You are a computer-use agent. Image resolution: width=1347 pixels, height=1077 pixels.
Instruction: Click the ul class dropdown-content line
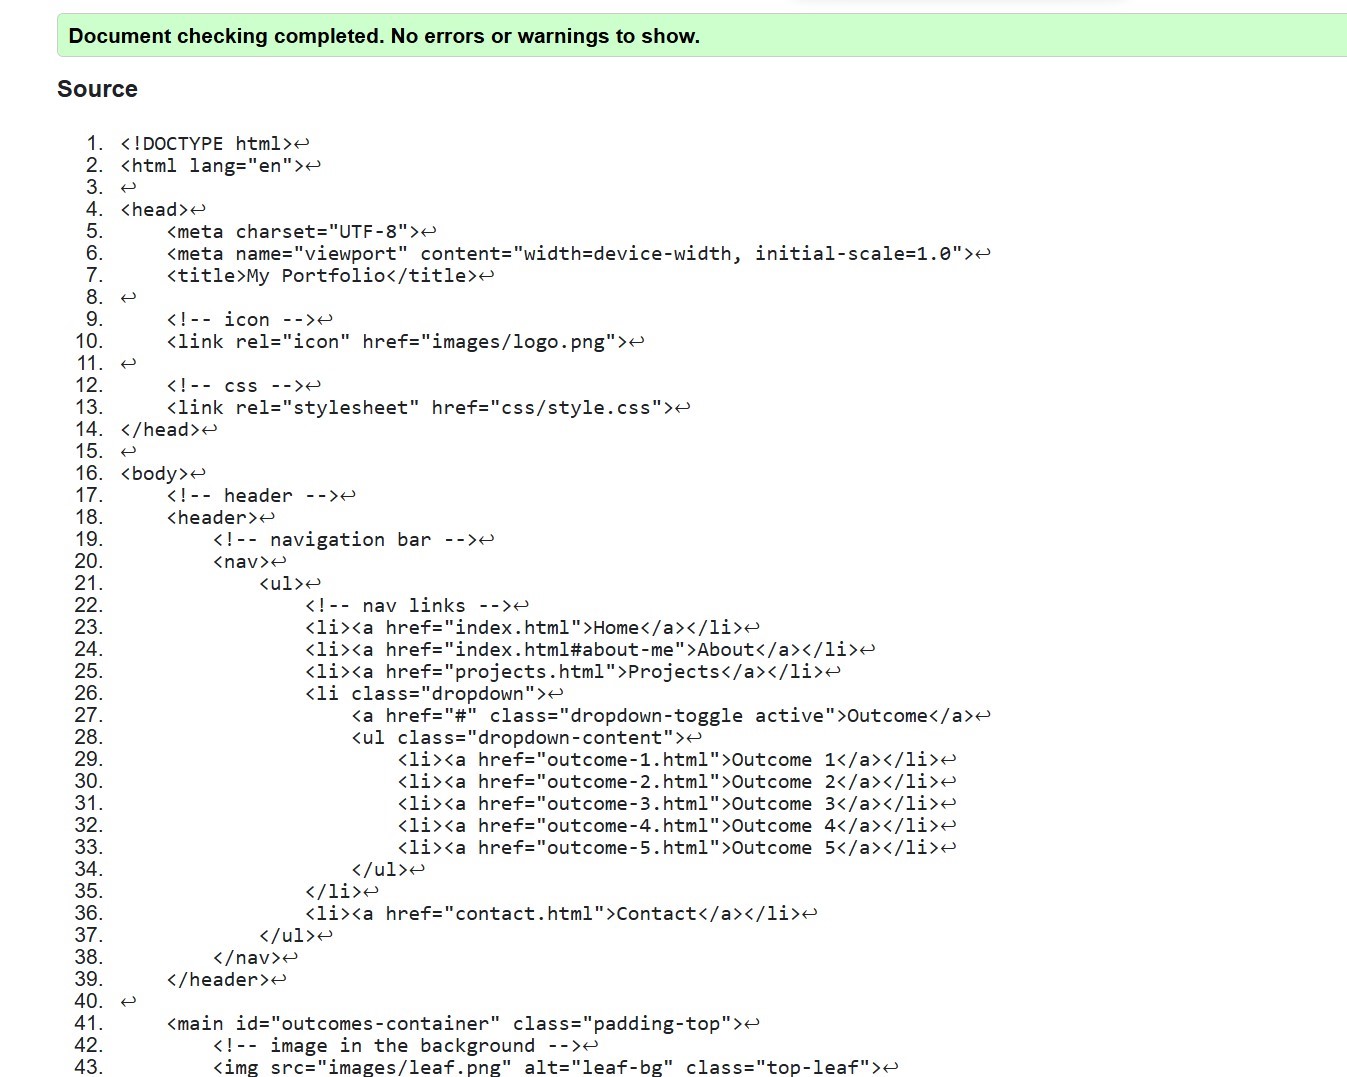pyautogui.click(x=518, y=738)
